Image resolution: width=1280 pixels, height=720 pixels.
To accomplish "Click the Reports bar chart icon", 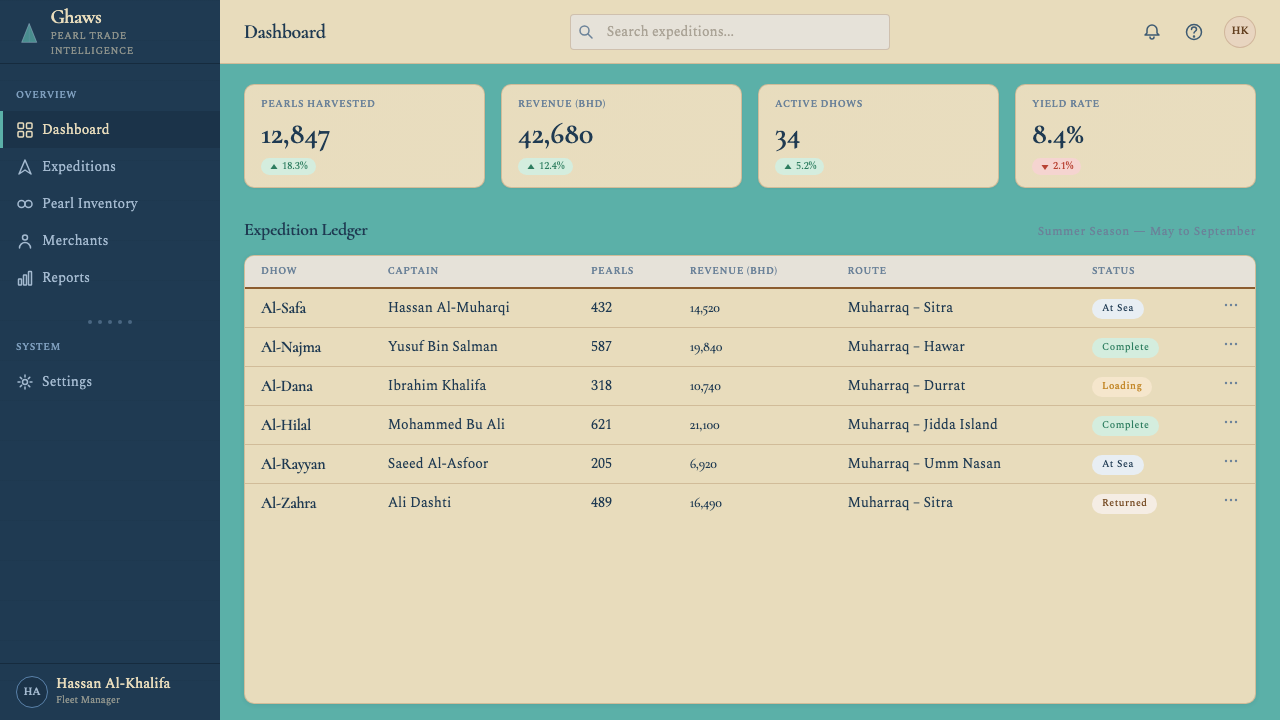I will pyautogui.click(x=25, y=278).
